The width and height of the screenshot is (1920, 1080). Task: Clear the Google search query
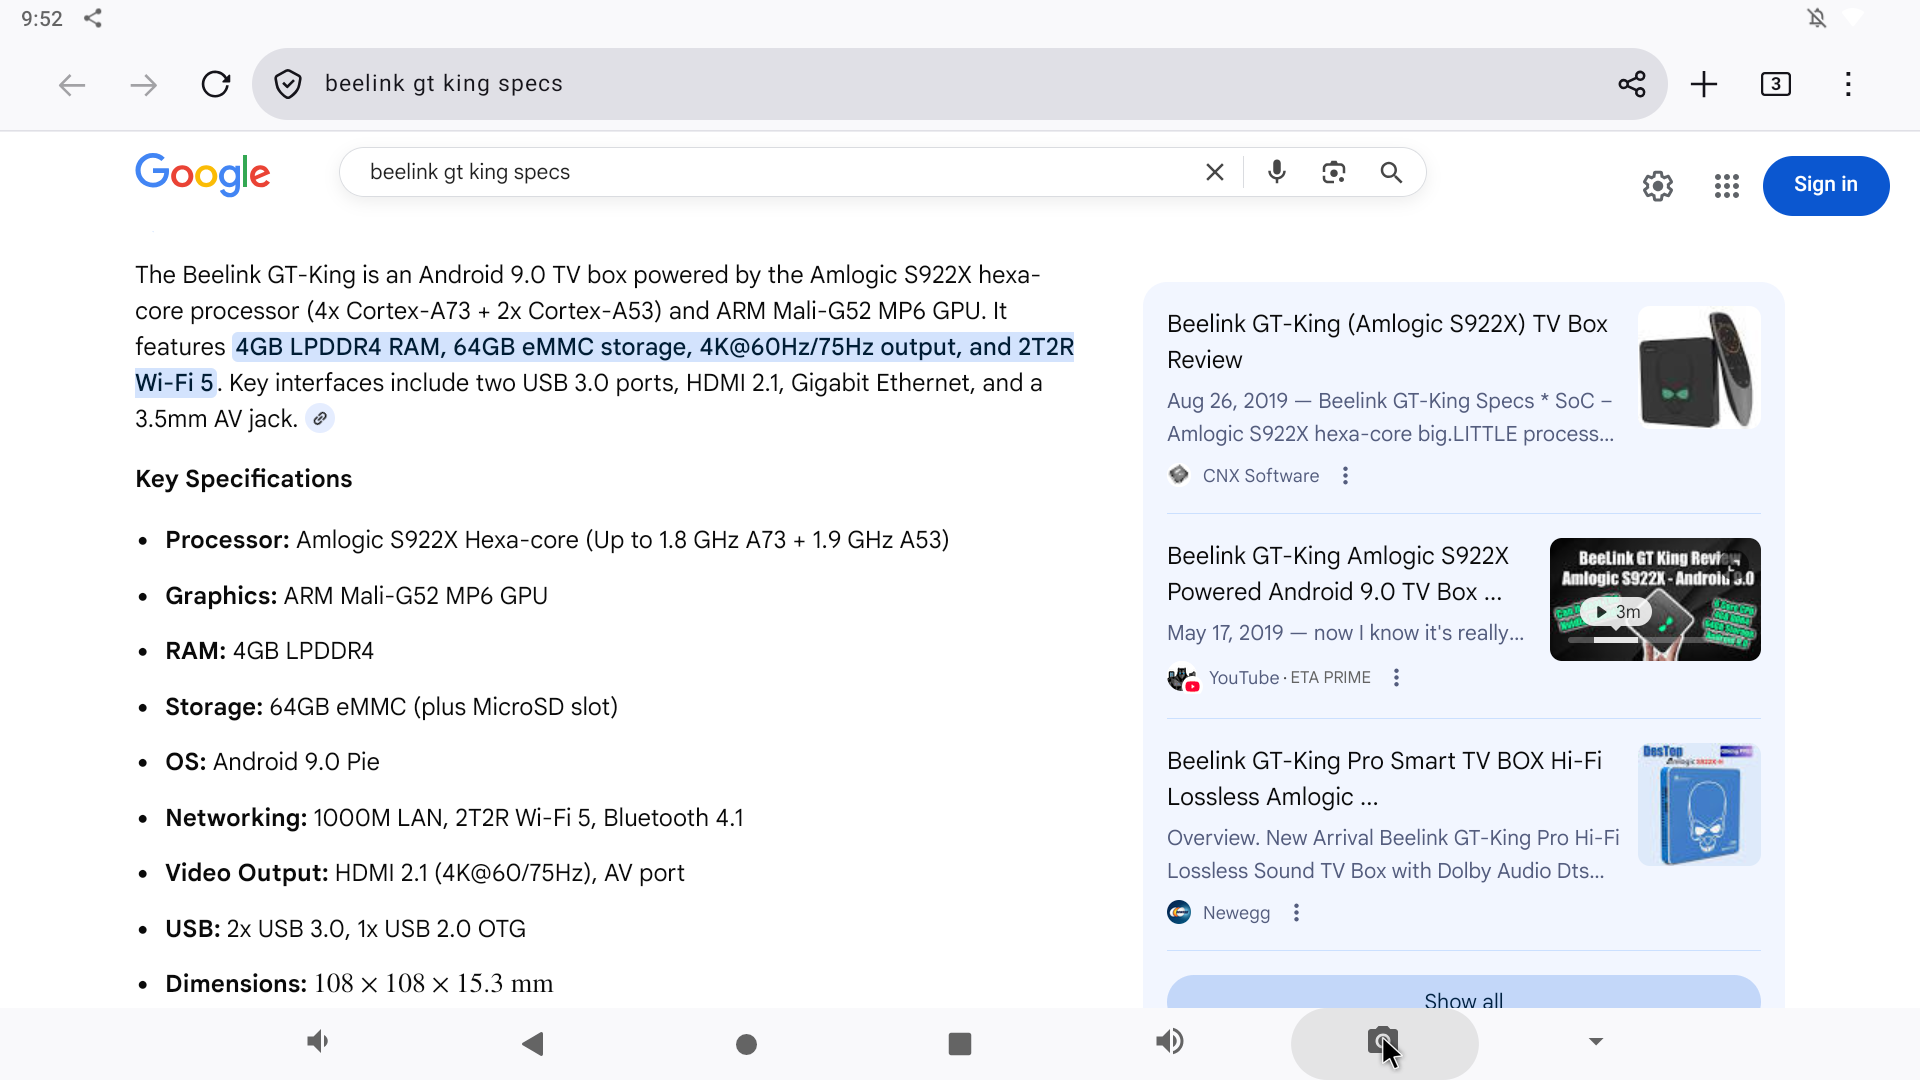click(x=1214, y=172)
